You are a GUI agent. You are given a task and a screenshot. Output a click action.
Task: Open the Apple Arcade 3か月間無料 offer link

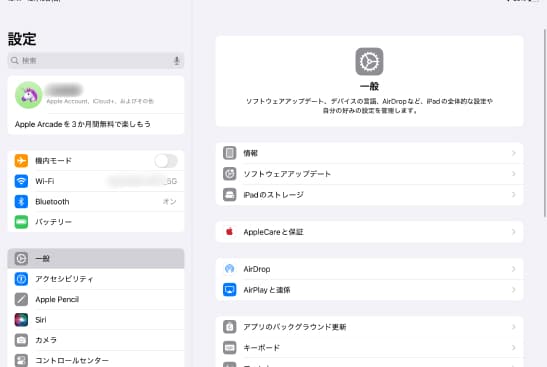[83, 124]
